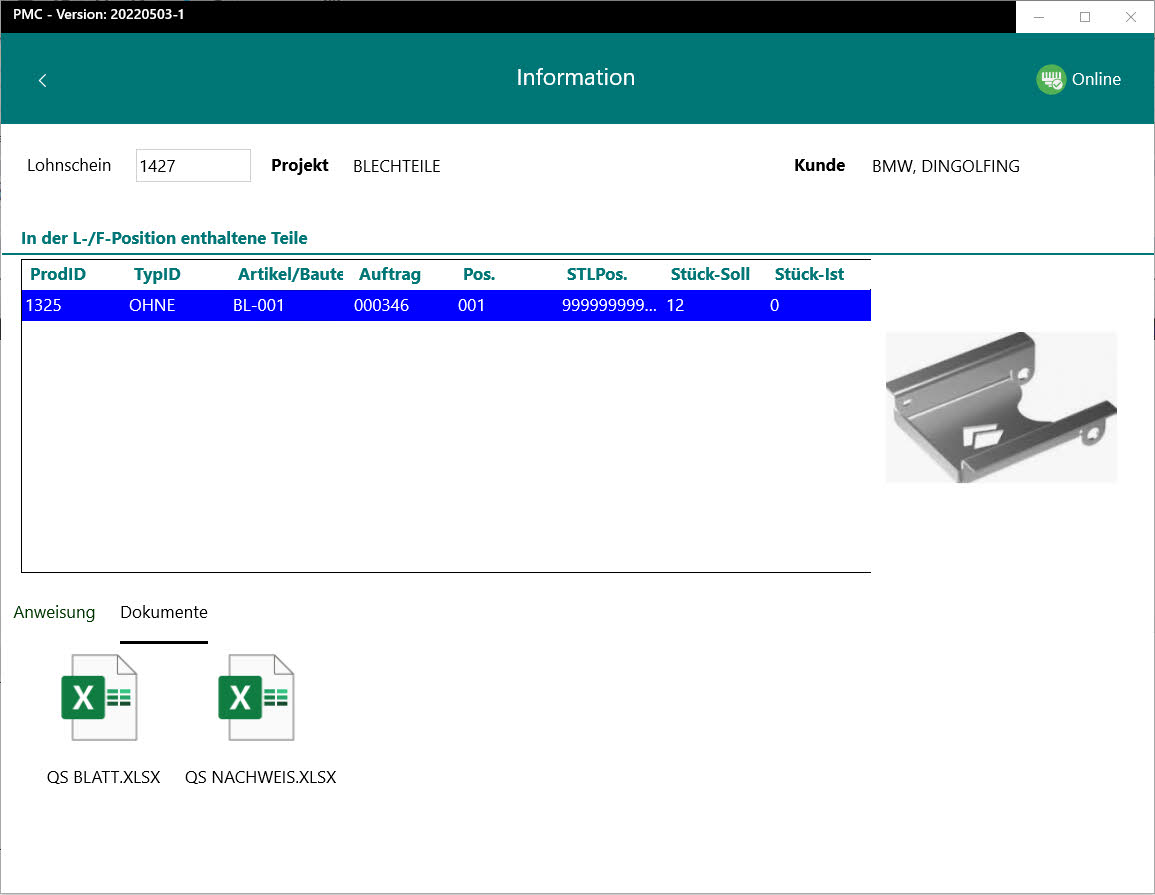The image size is (1155, 895).
Task: Sort by ProdID column header
Action: [x=58, y=274]
